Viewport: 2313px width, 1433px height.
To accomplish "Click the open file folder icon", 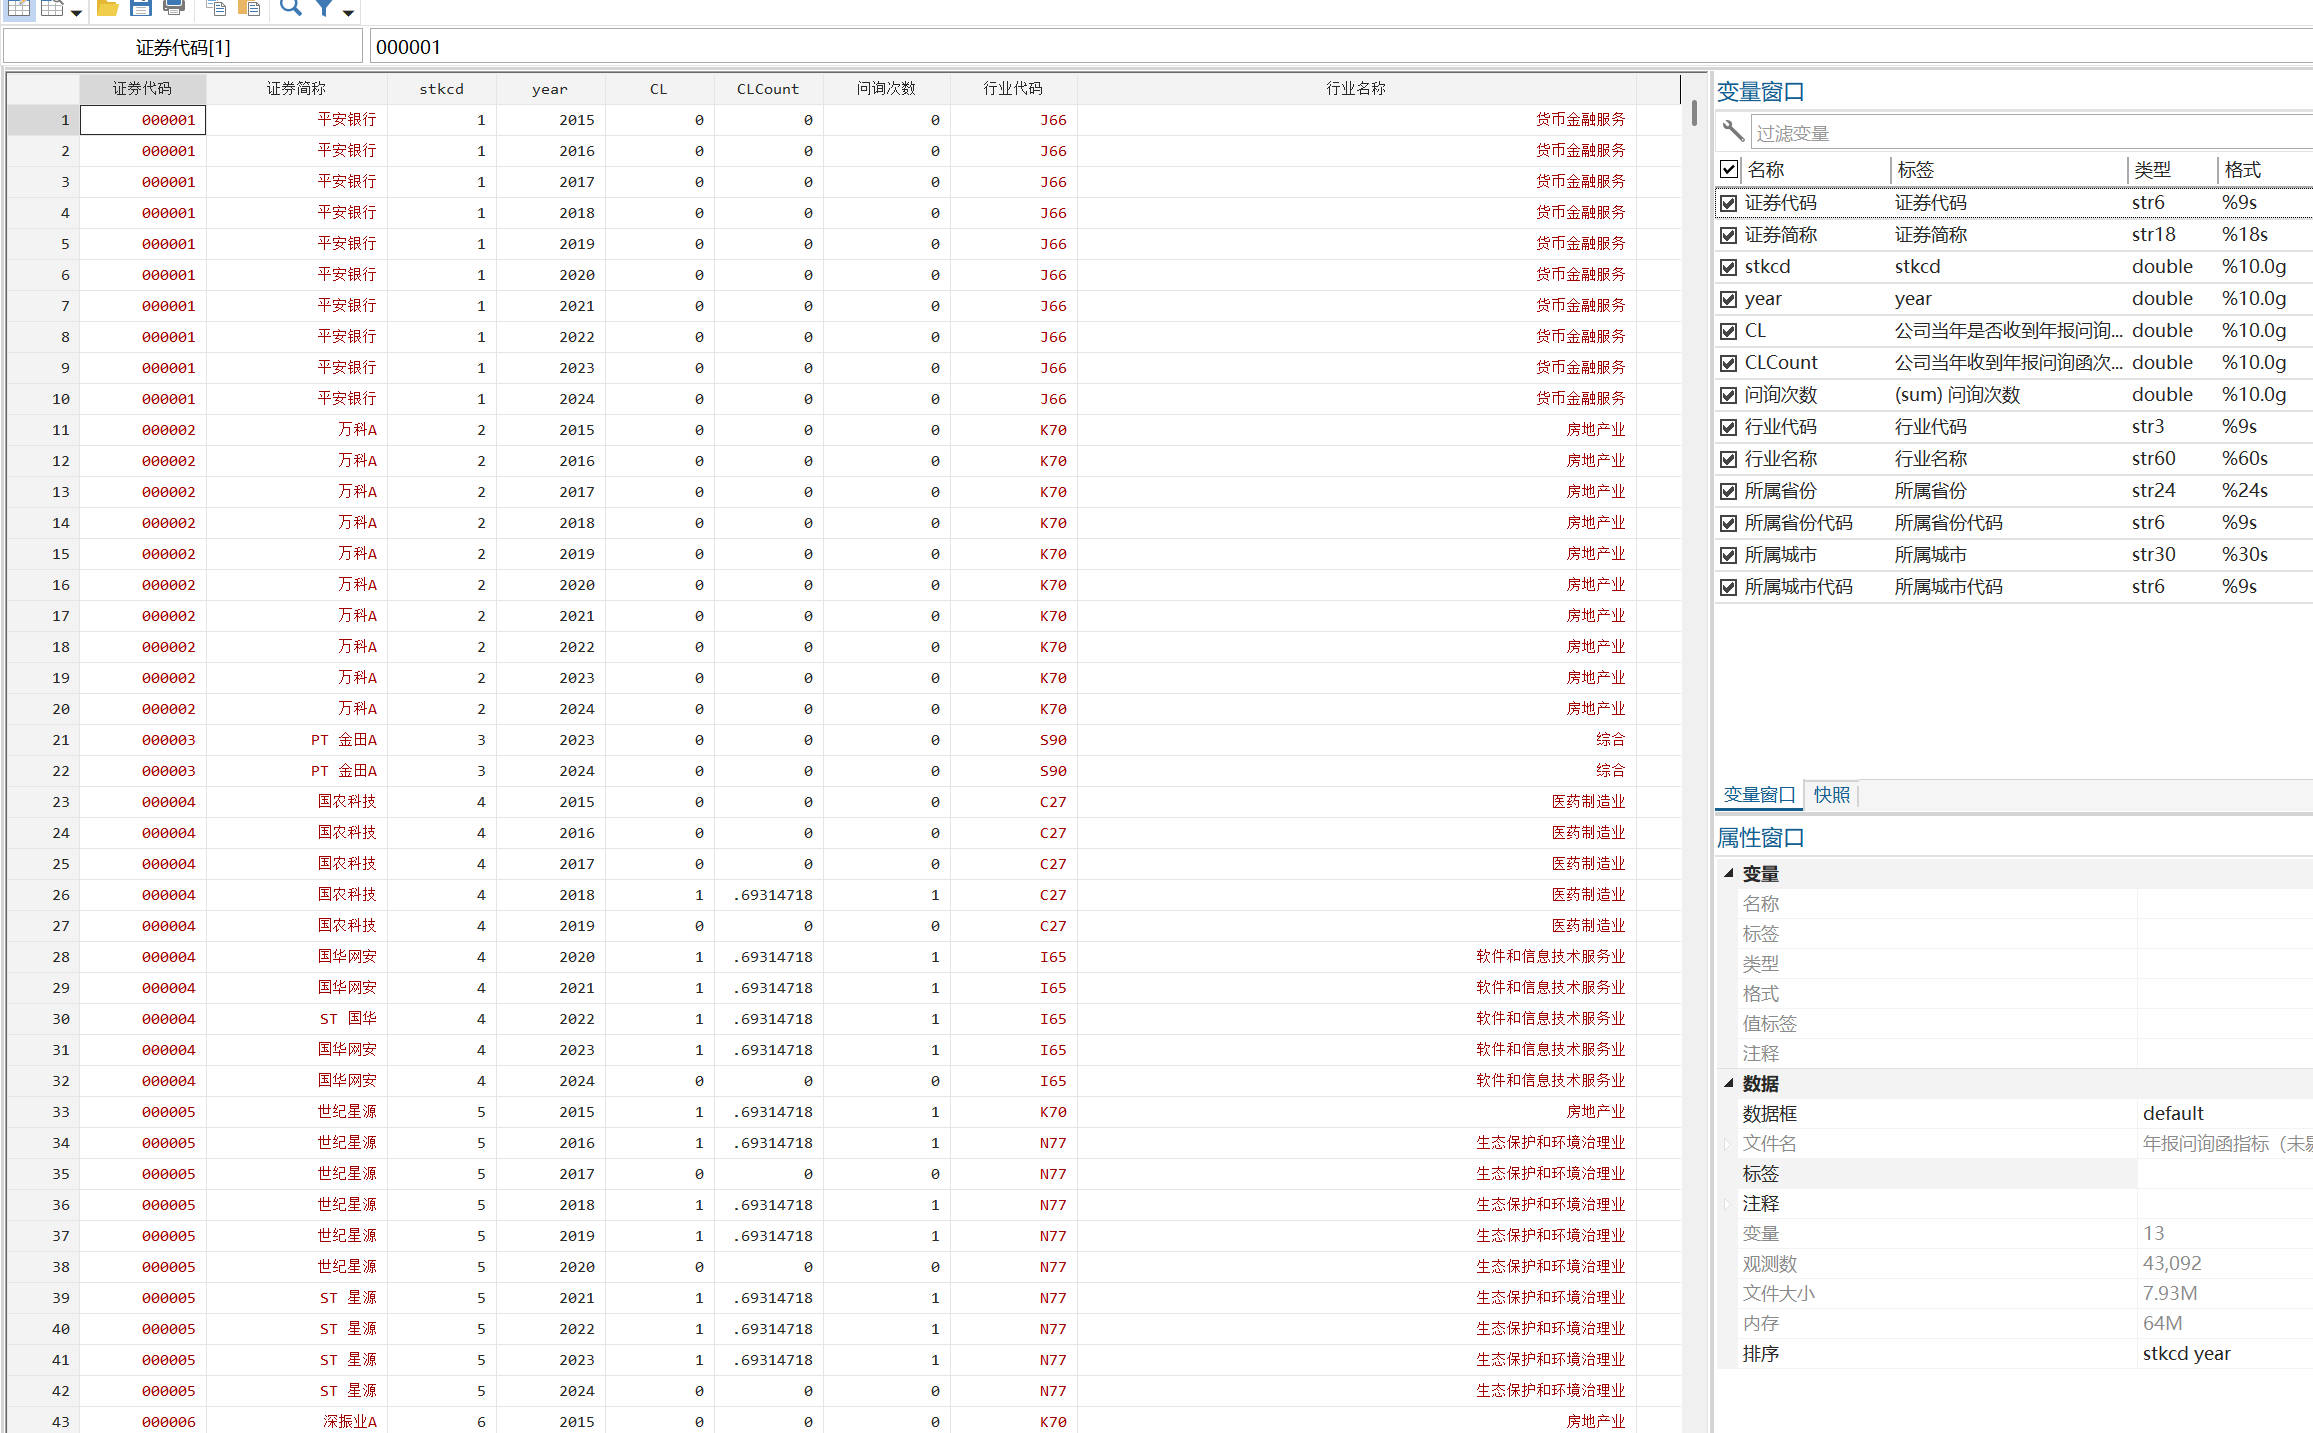I will click(108, 8).
